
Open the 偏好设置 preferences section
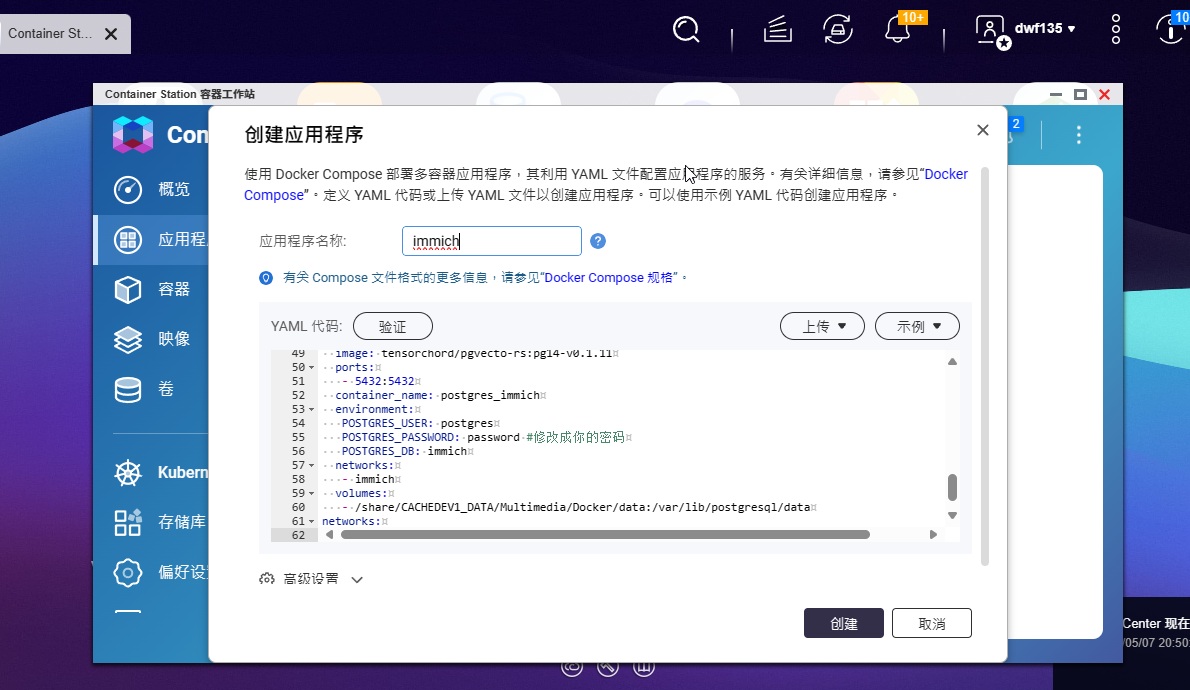tap(160, 572)
